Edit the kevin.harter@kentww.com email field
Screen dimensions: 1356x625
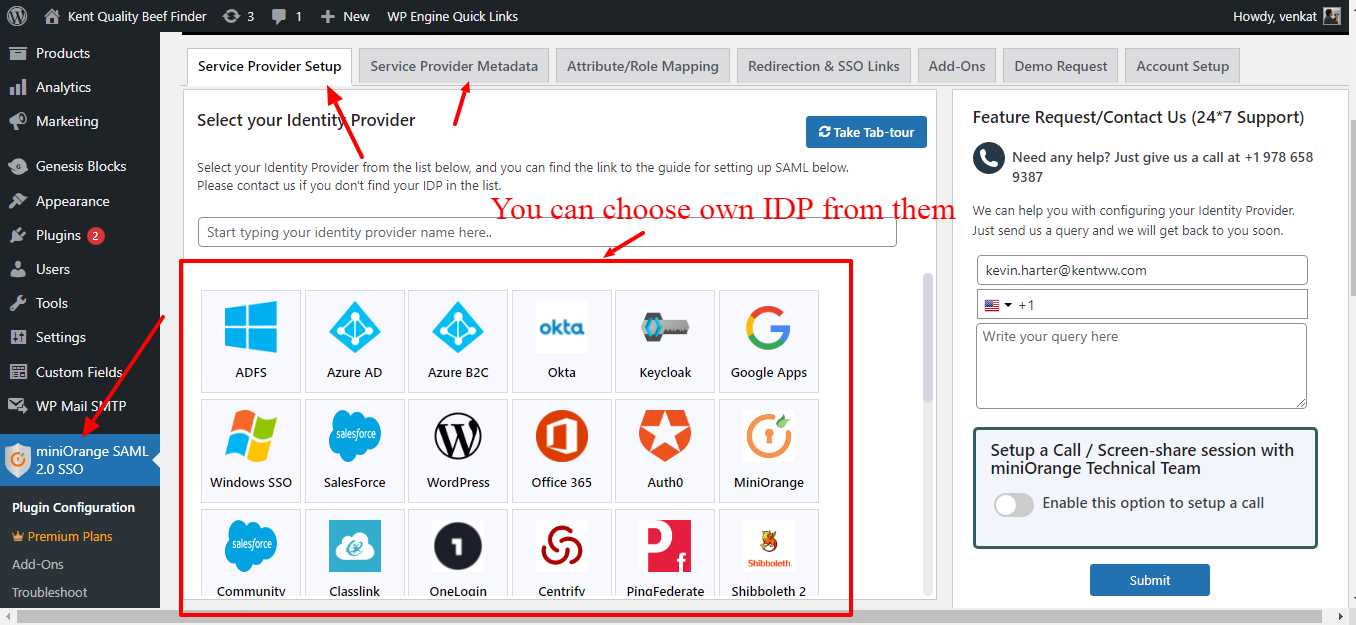tap(1142, 270)
